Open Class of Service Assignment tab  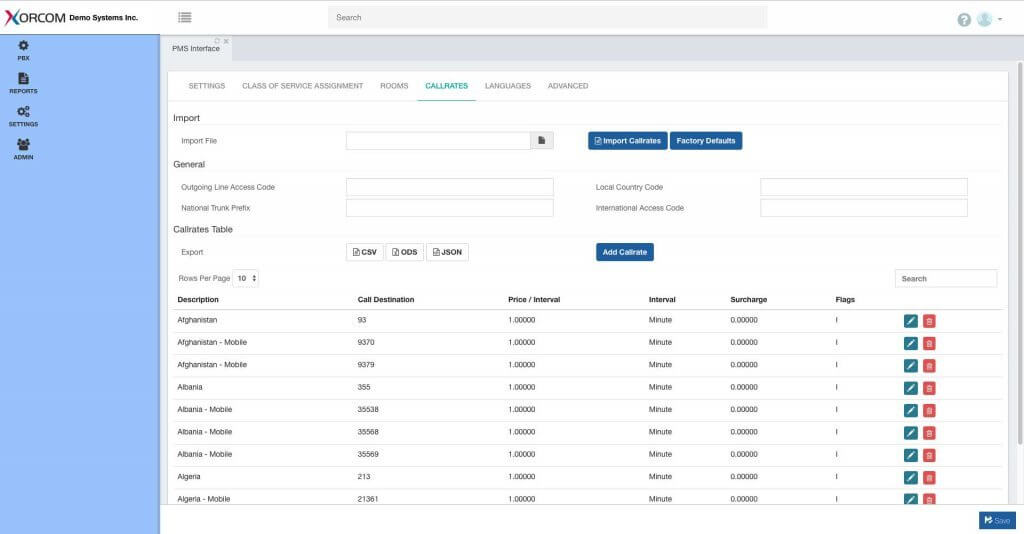(x=302, y=86)
